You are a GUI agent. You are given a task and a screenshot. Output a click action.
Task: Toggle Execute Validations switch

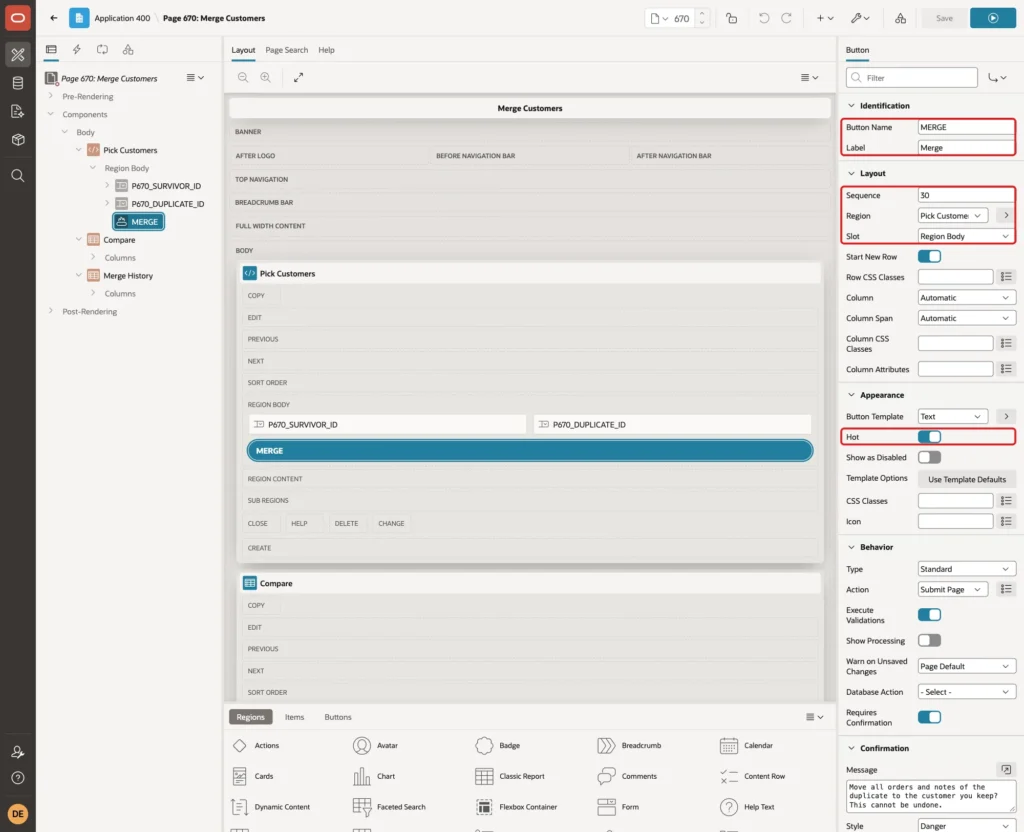click(929, 615)
